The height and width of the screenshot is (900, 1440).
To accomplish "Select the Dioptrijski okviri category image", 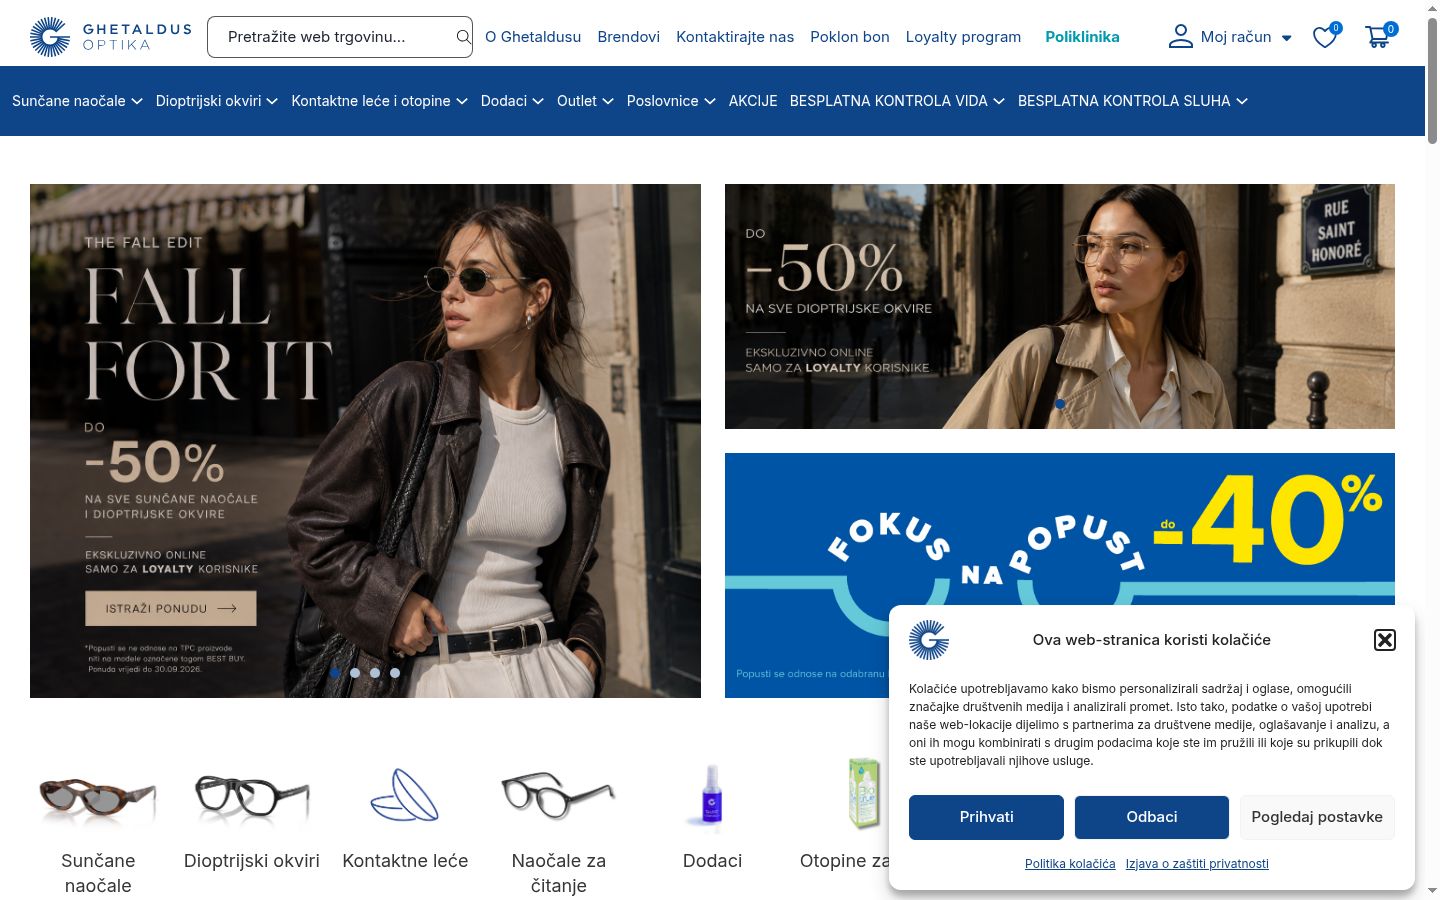I will (x=252, y=795).
